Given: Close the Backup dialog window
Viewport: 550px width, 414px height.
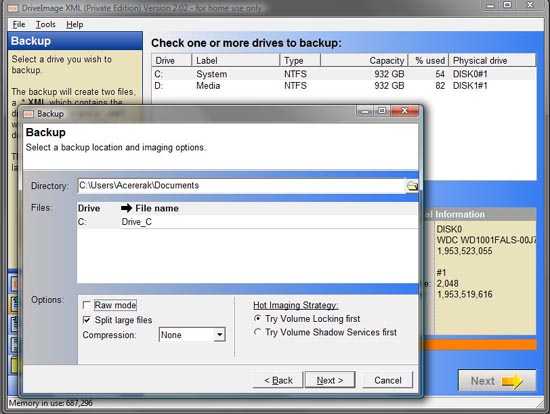Looking at the screenshot, I should tap(404, 111).
